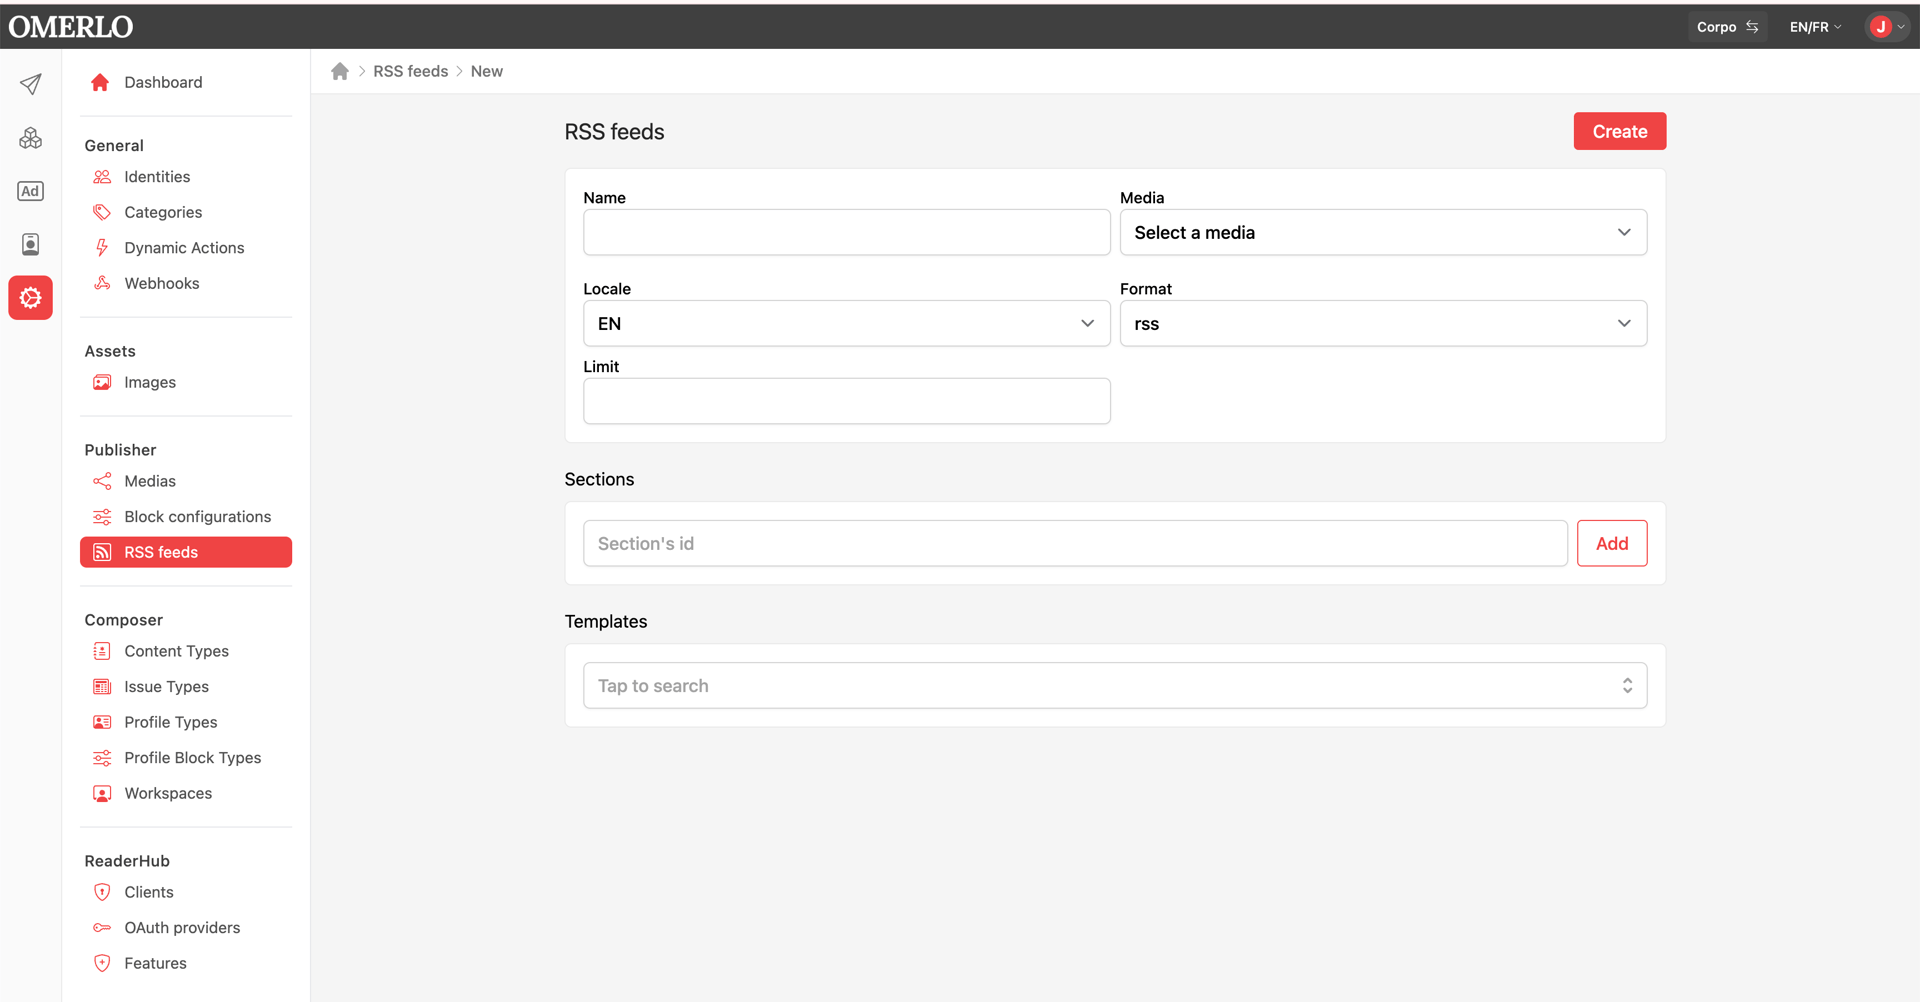Image resolution: width=1920 pixels, height=1002 pixels.
Task: Open Issue Types in sidebar
Action: (x=166, y=687)
